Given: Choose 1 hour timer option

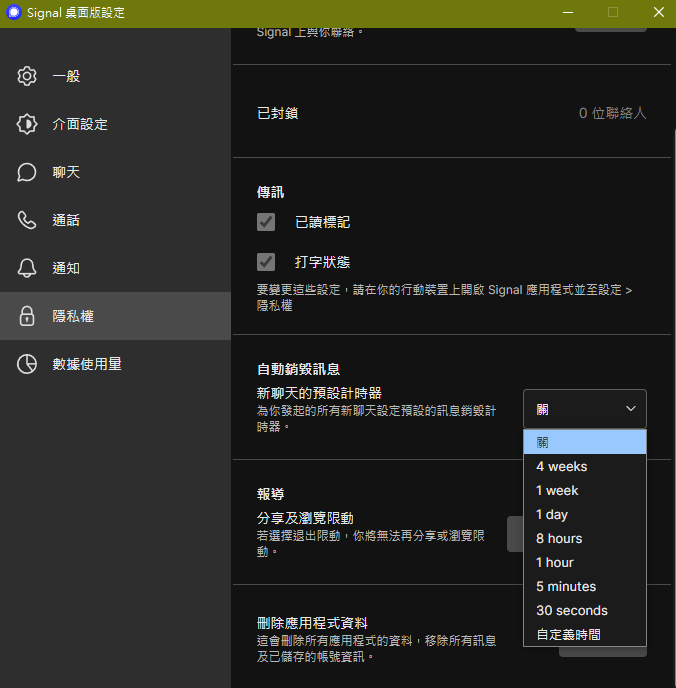Looking at the screenshot, I should 585,563.
